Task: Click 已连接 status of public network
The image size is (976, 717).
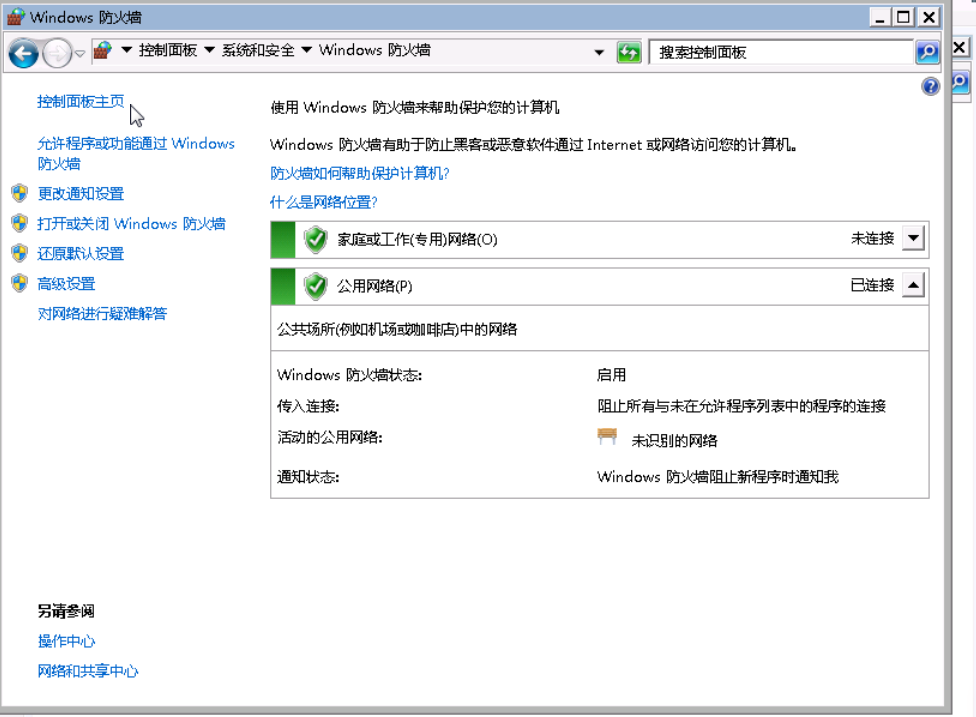Action: [x=873, y=285]
